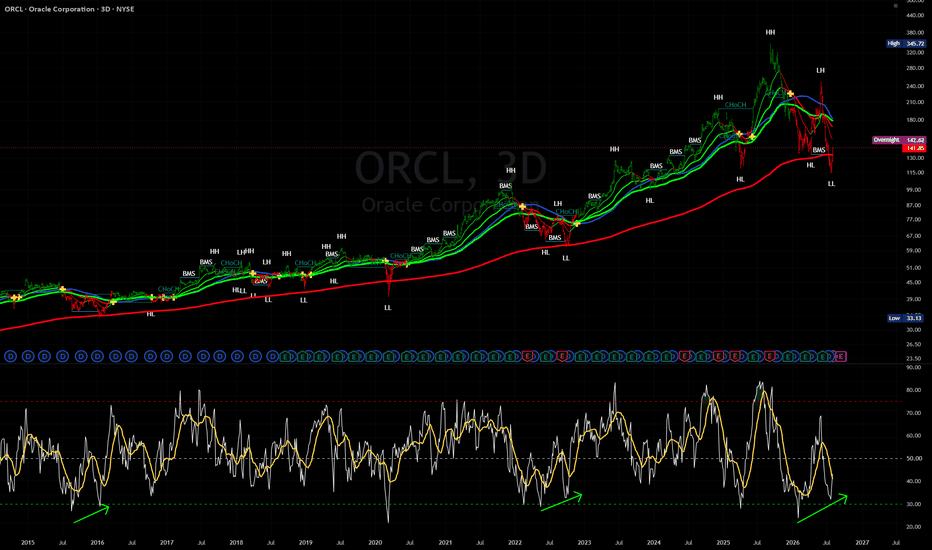Click the Low 33.13 price label

tap(906, 318)
